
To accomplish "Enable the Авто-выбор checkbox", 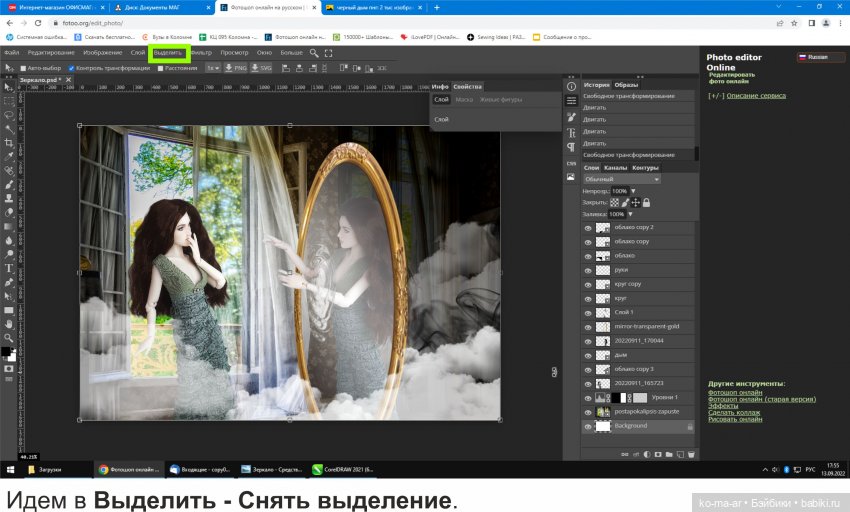I will click(23, 68).
